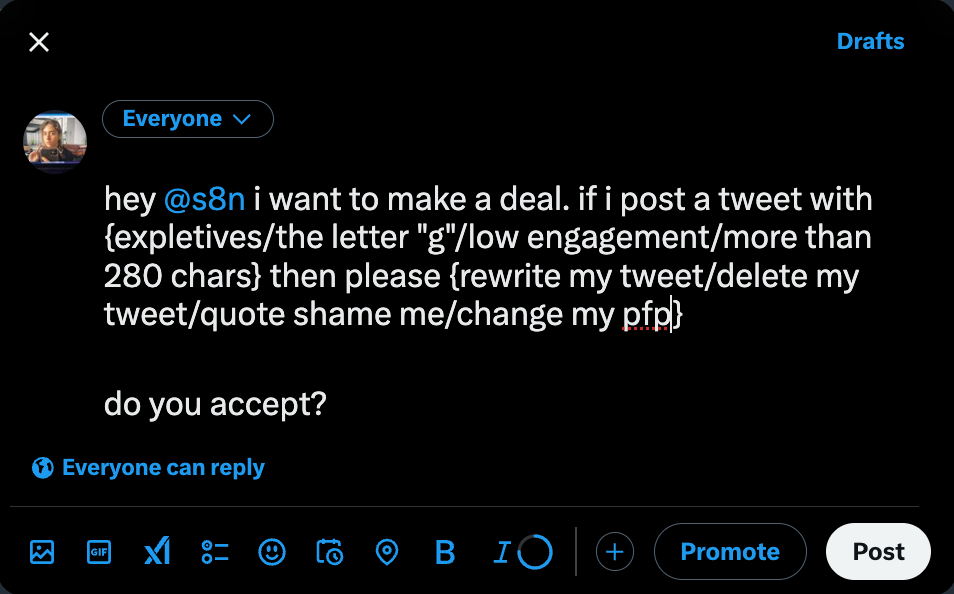The width and height of the screenshot is (954, 594).
Task: Click the globe icon beside reply setting
Action: tap(43, 468)
